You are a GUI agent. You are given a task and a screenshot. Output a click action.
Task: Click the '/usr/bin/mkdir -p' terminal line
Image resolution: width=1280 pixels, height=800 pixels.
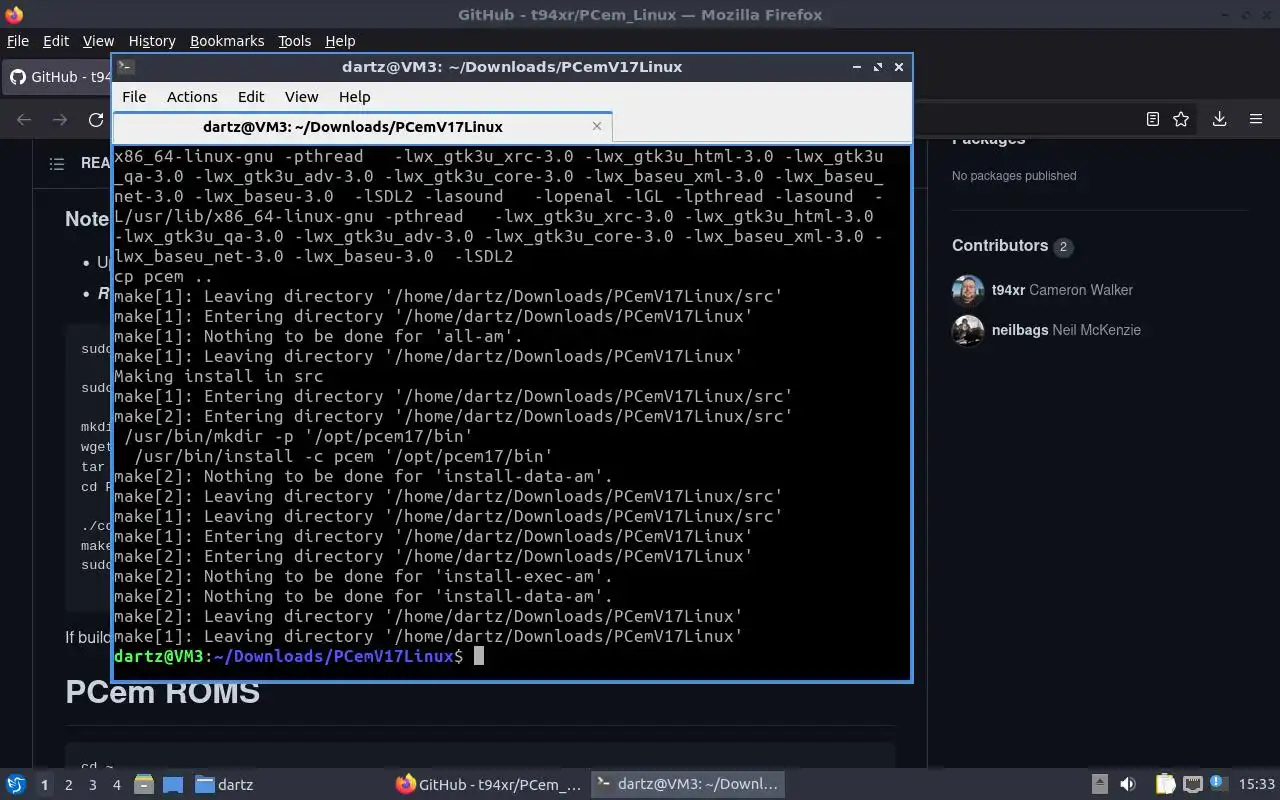point(298,436)
